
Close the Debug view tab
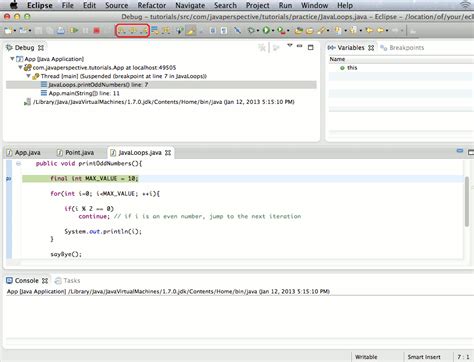pyautogui.click(x=41, y=48)
